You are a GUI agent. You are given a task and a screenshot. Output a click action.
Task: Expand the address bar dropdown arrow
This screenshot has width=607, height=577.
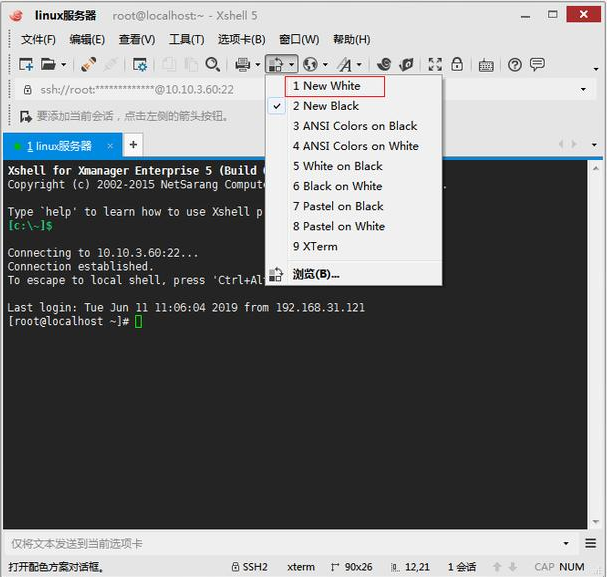click(583, 89)
